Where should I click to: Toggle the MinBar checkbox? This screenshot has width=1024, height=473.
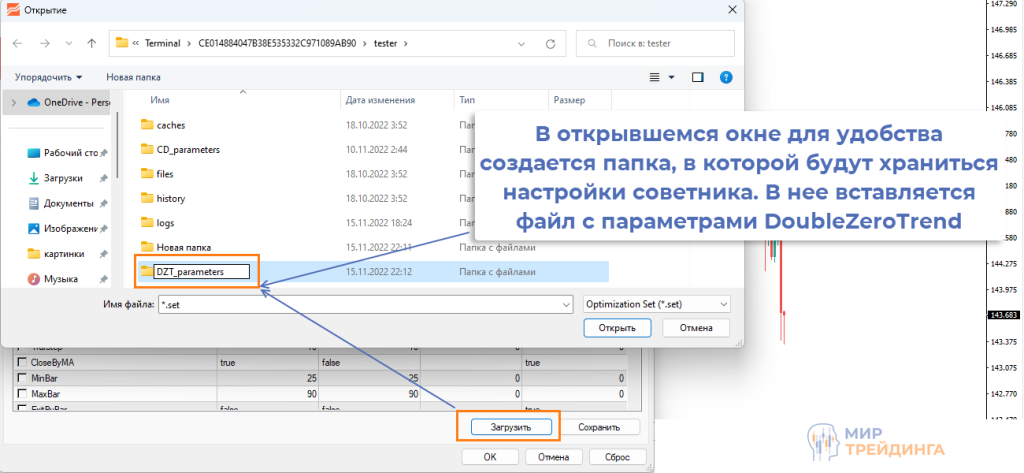(22, 378)
